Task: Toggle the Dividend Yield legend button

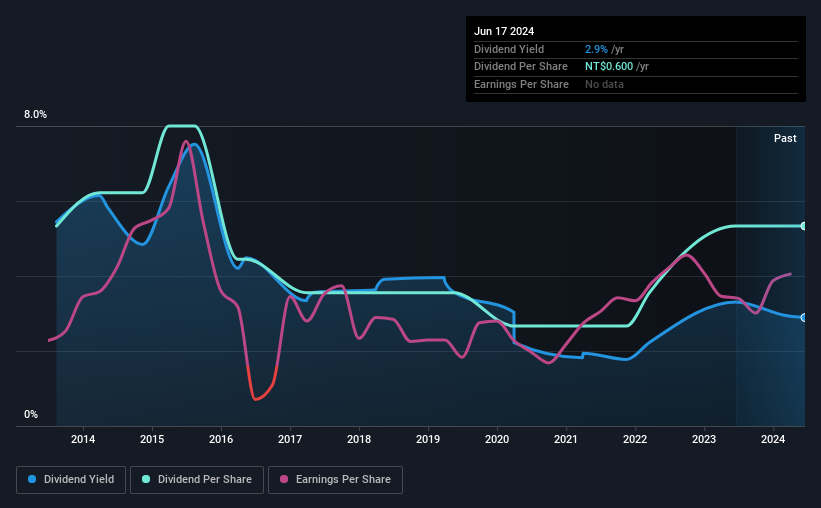Action: (71, 480)
